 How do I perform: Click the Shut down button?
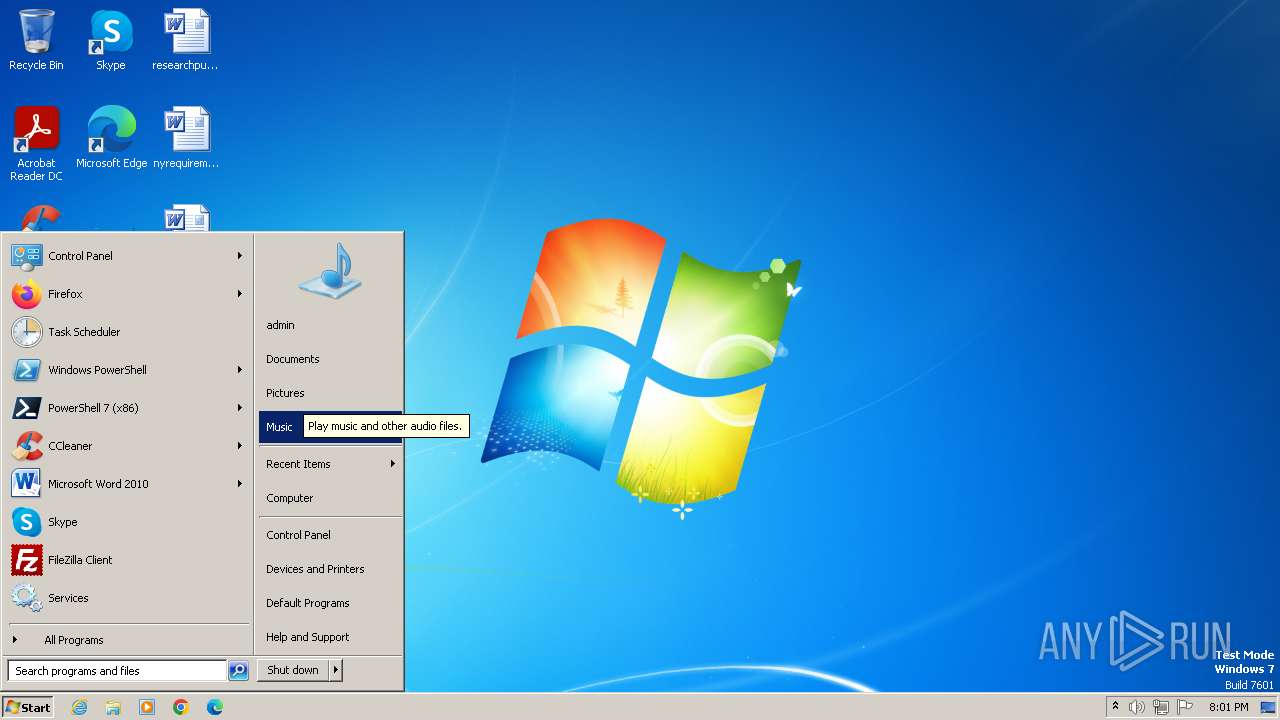tap(293, 670)
